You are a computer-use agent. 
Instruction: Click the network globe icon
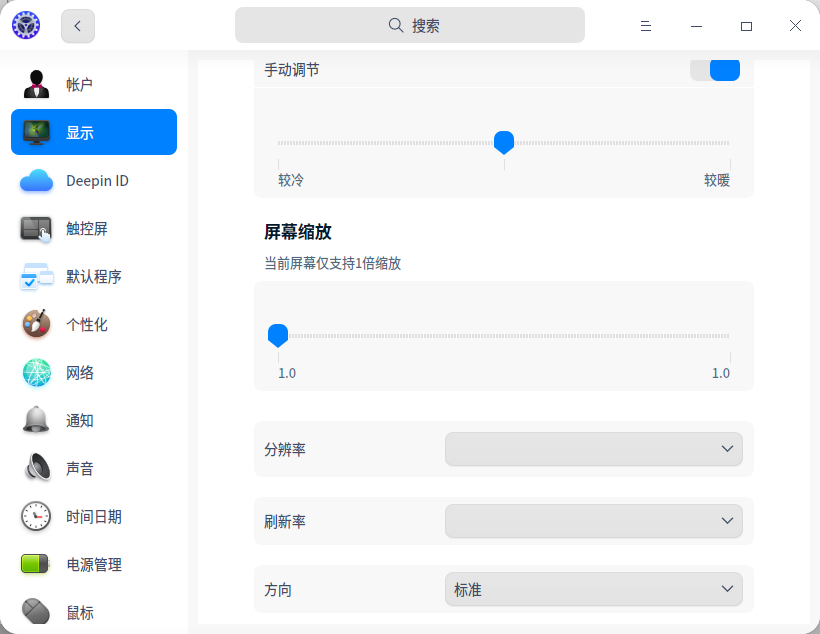37,373
